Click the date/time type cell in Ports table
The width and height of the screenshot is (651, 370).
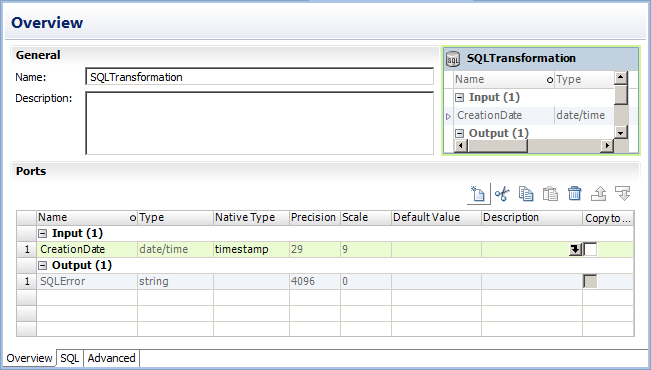click(x=176, y=249)
